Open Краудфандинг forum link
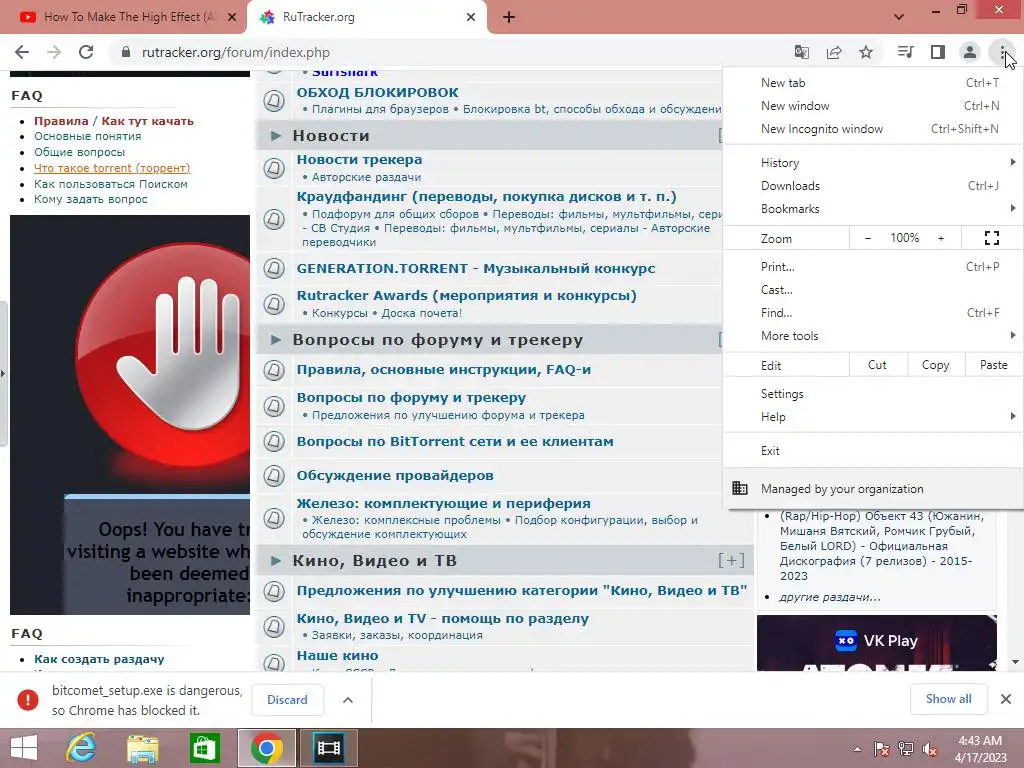 [x=486, y=197]
